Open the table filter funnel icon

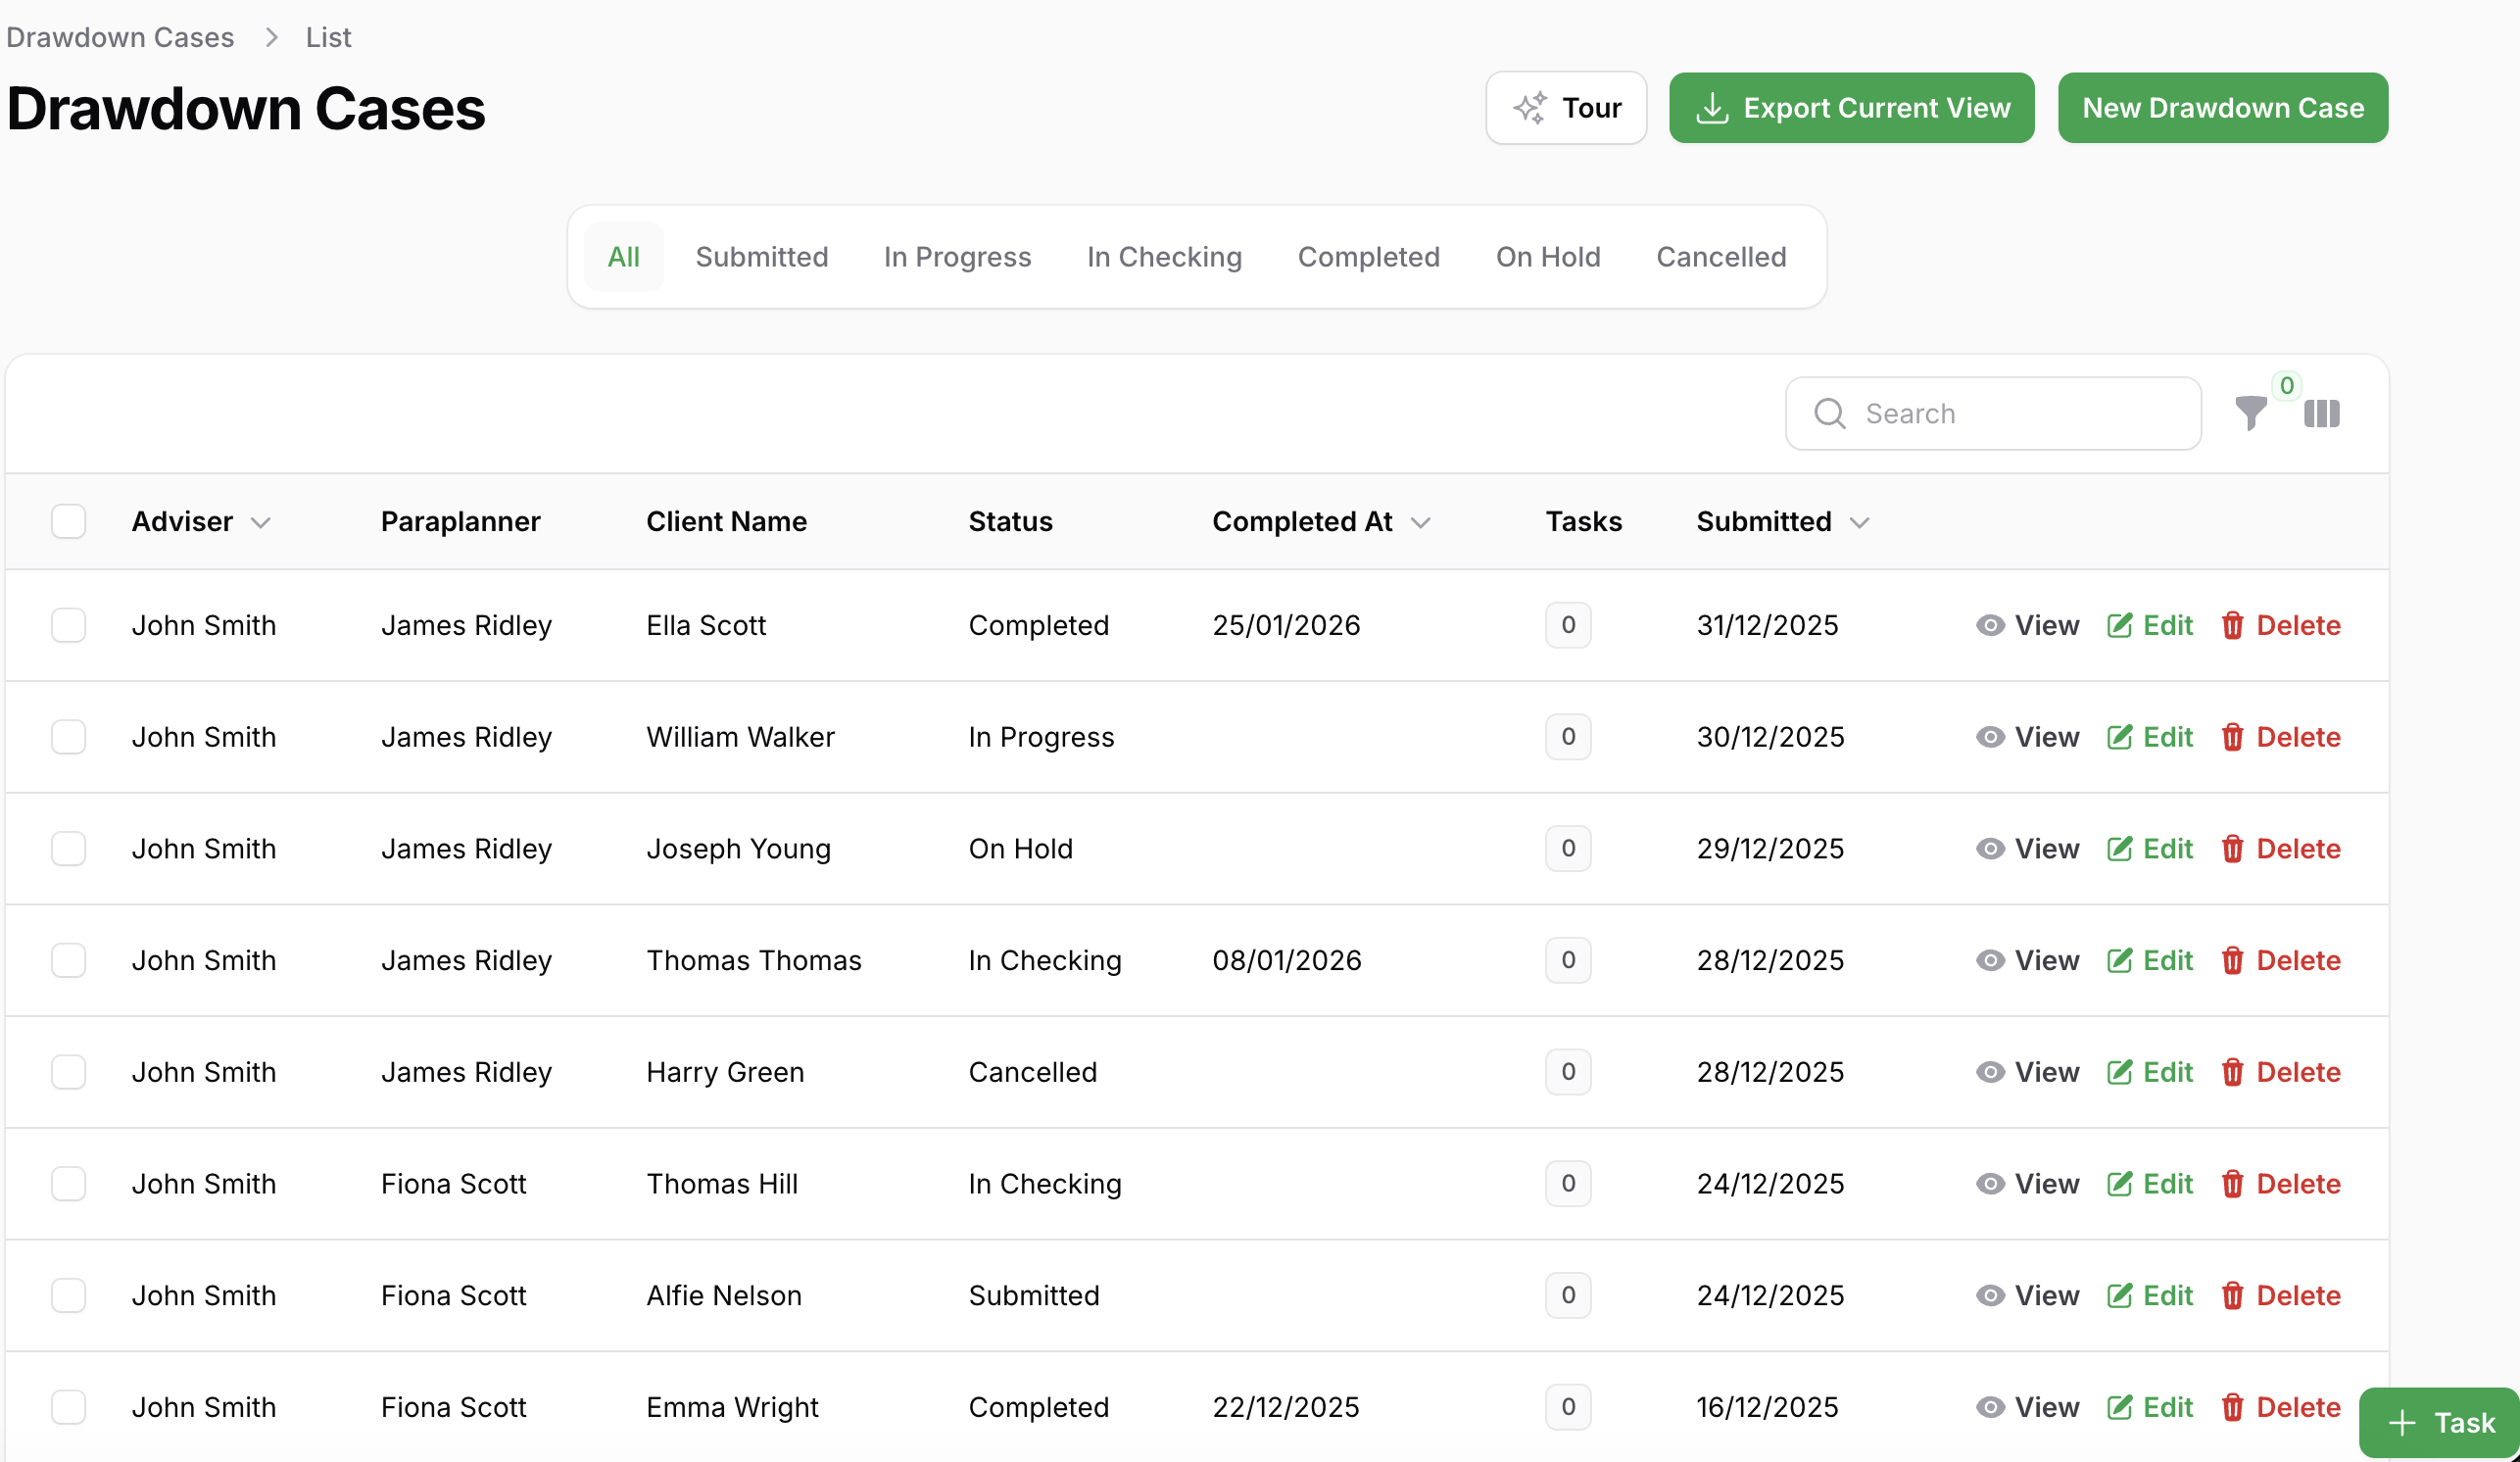coord(2250,413)
